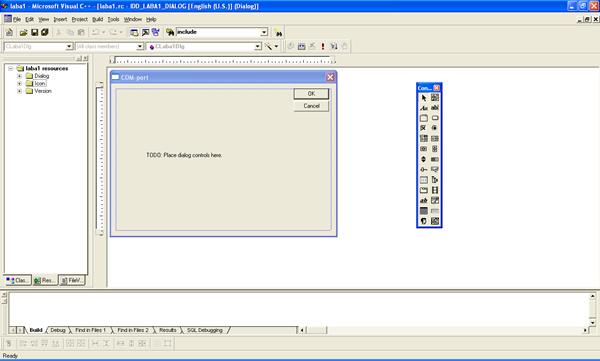
Task: Pick the Check Box control tool
Action: [424, 129]
